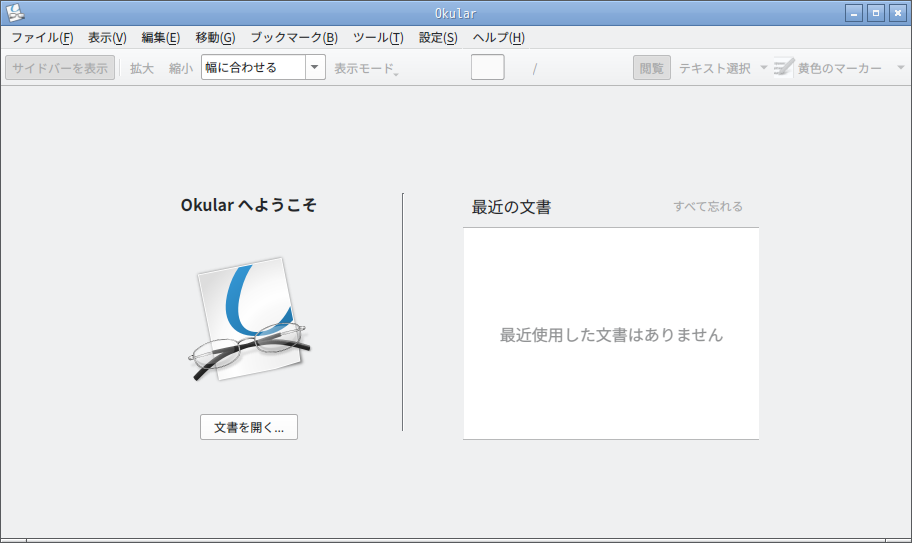Open the ファイル(F) menu
Viewport: 912px width, 543px height.
click(42, 38)
